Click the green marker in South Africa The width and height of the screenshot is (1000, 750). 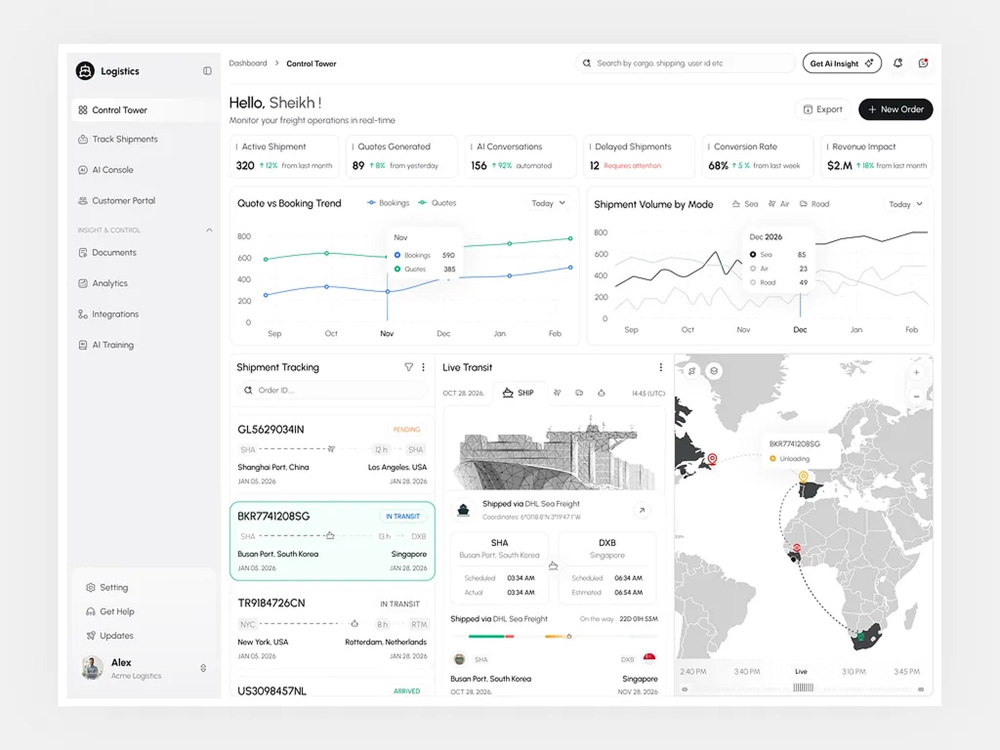862,636
